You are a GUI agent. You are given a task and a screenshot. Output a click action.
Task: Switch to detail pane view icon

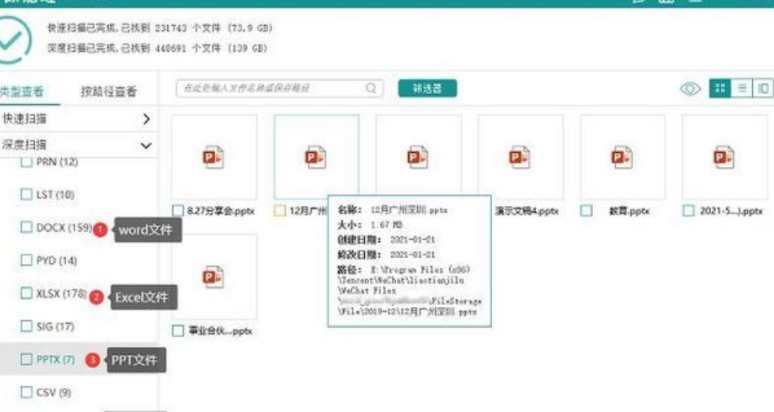(762, 89)
